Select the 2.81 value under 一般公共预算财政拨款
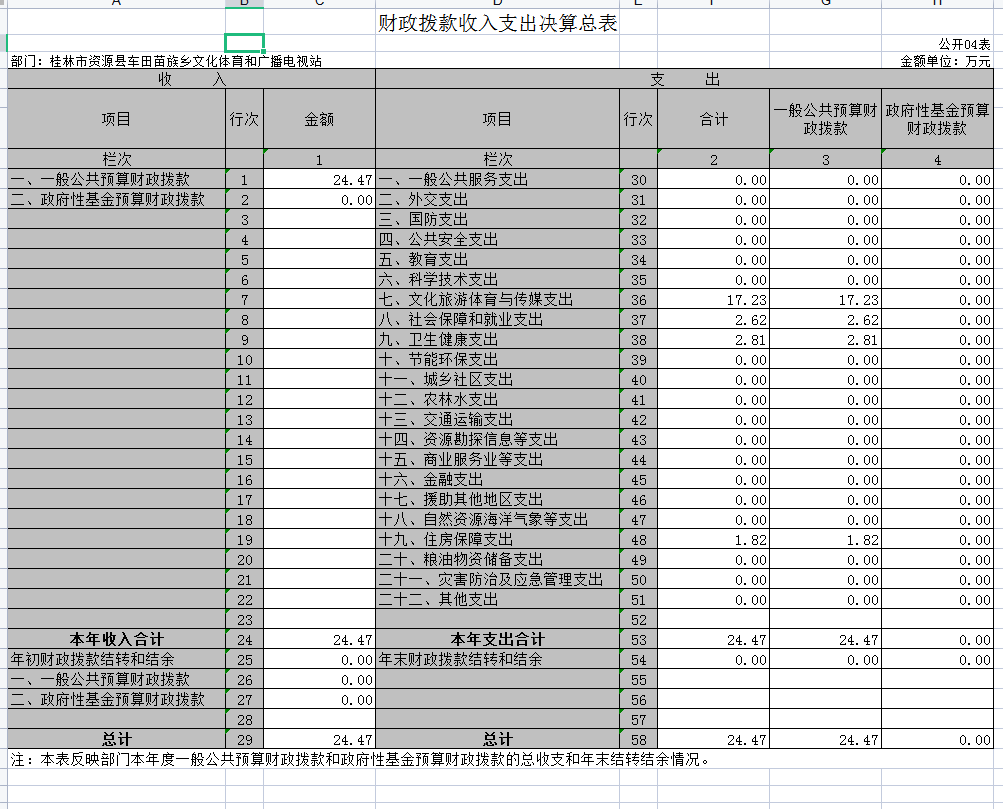The height and width of the screenshot is (809, 1003). [x=826, y=340]
